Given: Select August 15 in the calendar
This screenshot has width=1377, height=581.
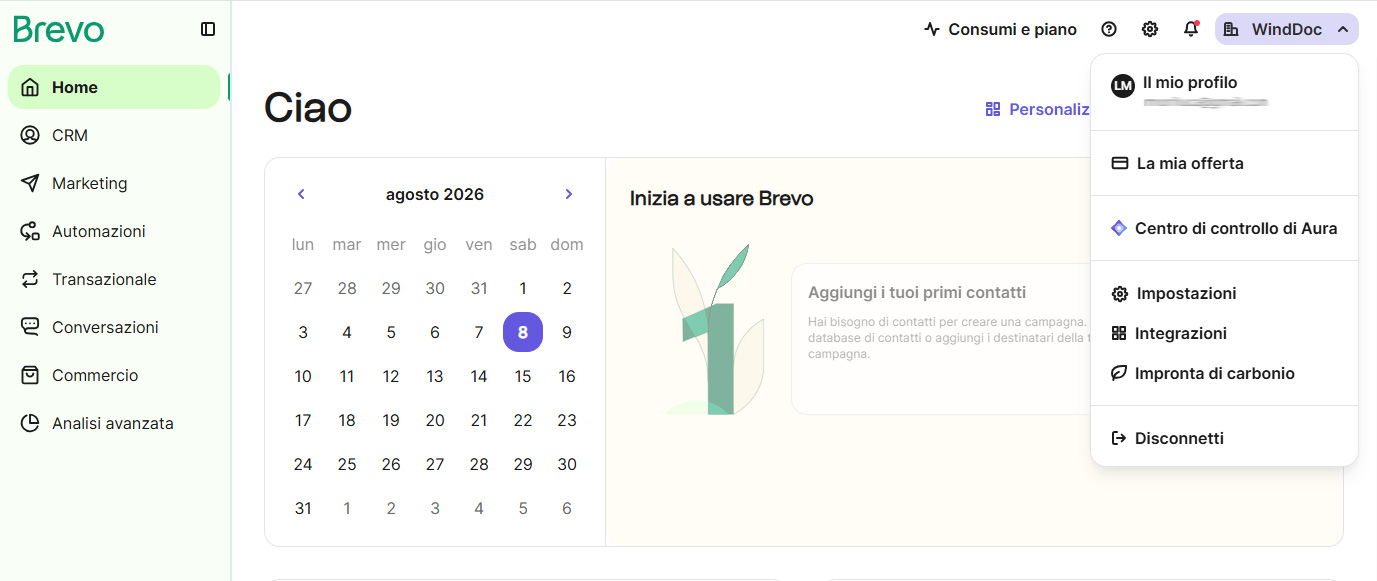Looking at the screenshot, I should 523,376.
